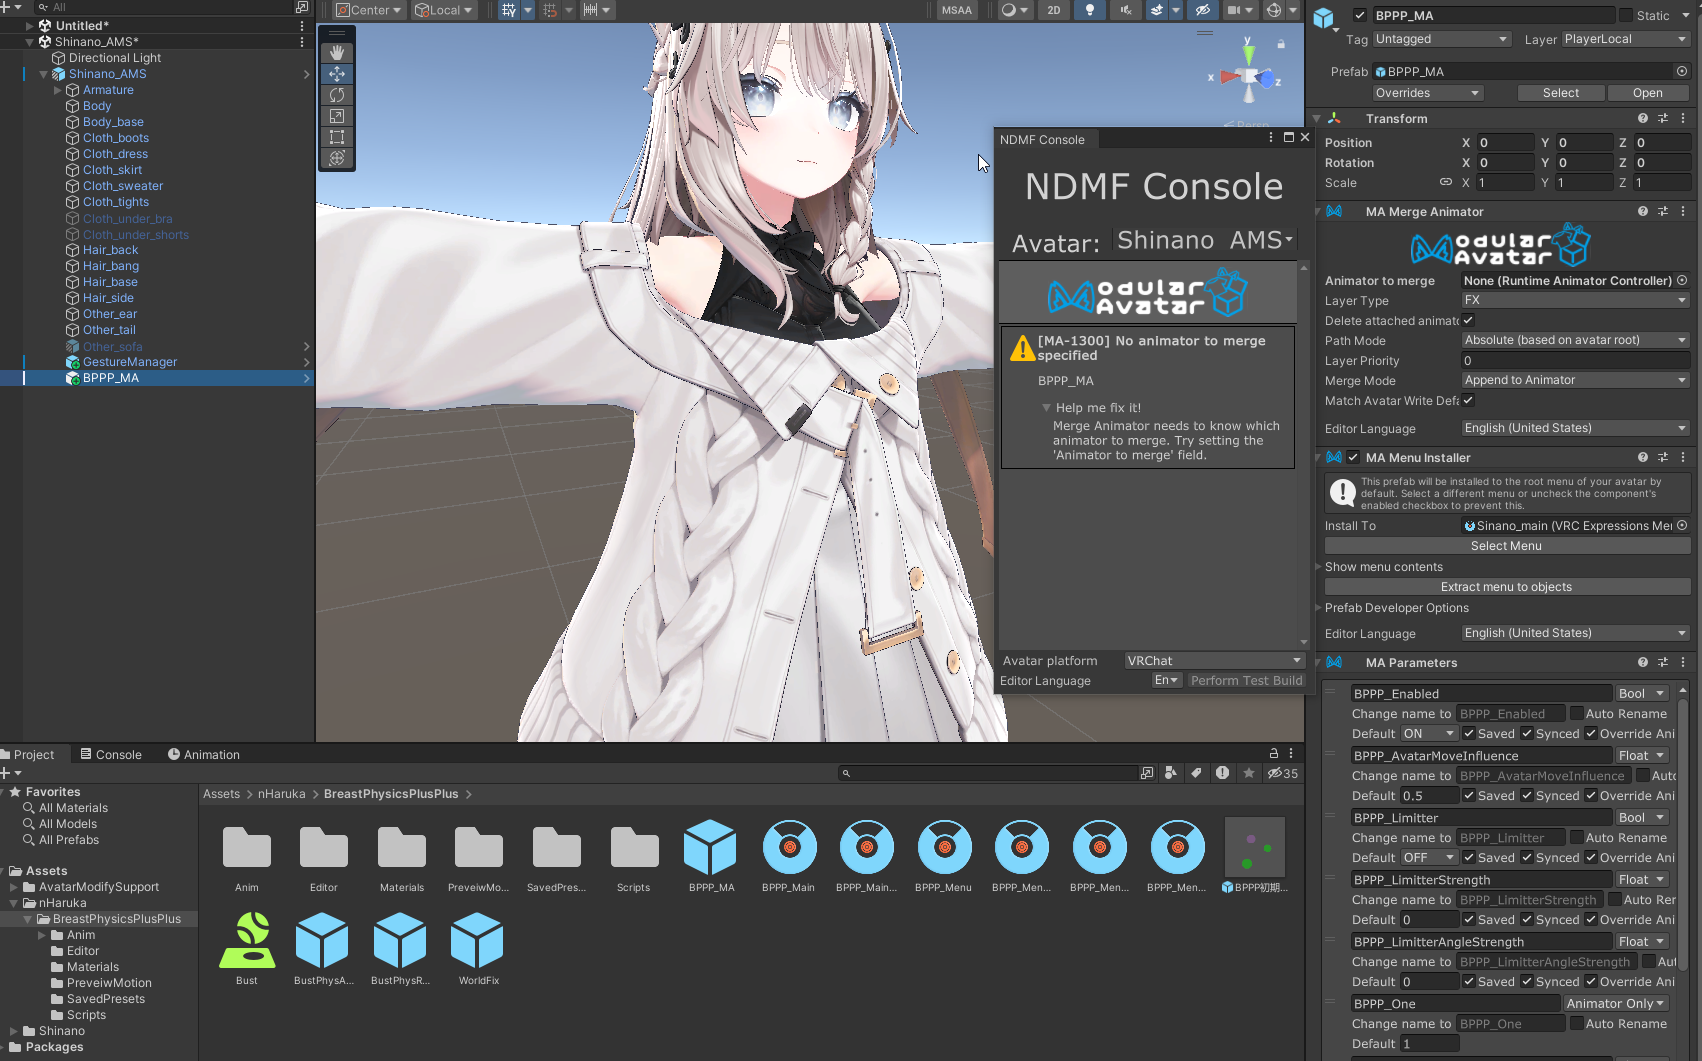Open the prefab Overrides dropdown

(1427, 93)
